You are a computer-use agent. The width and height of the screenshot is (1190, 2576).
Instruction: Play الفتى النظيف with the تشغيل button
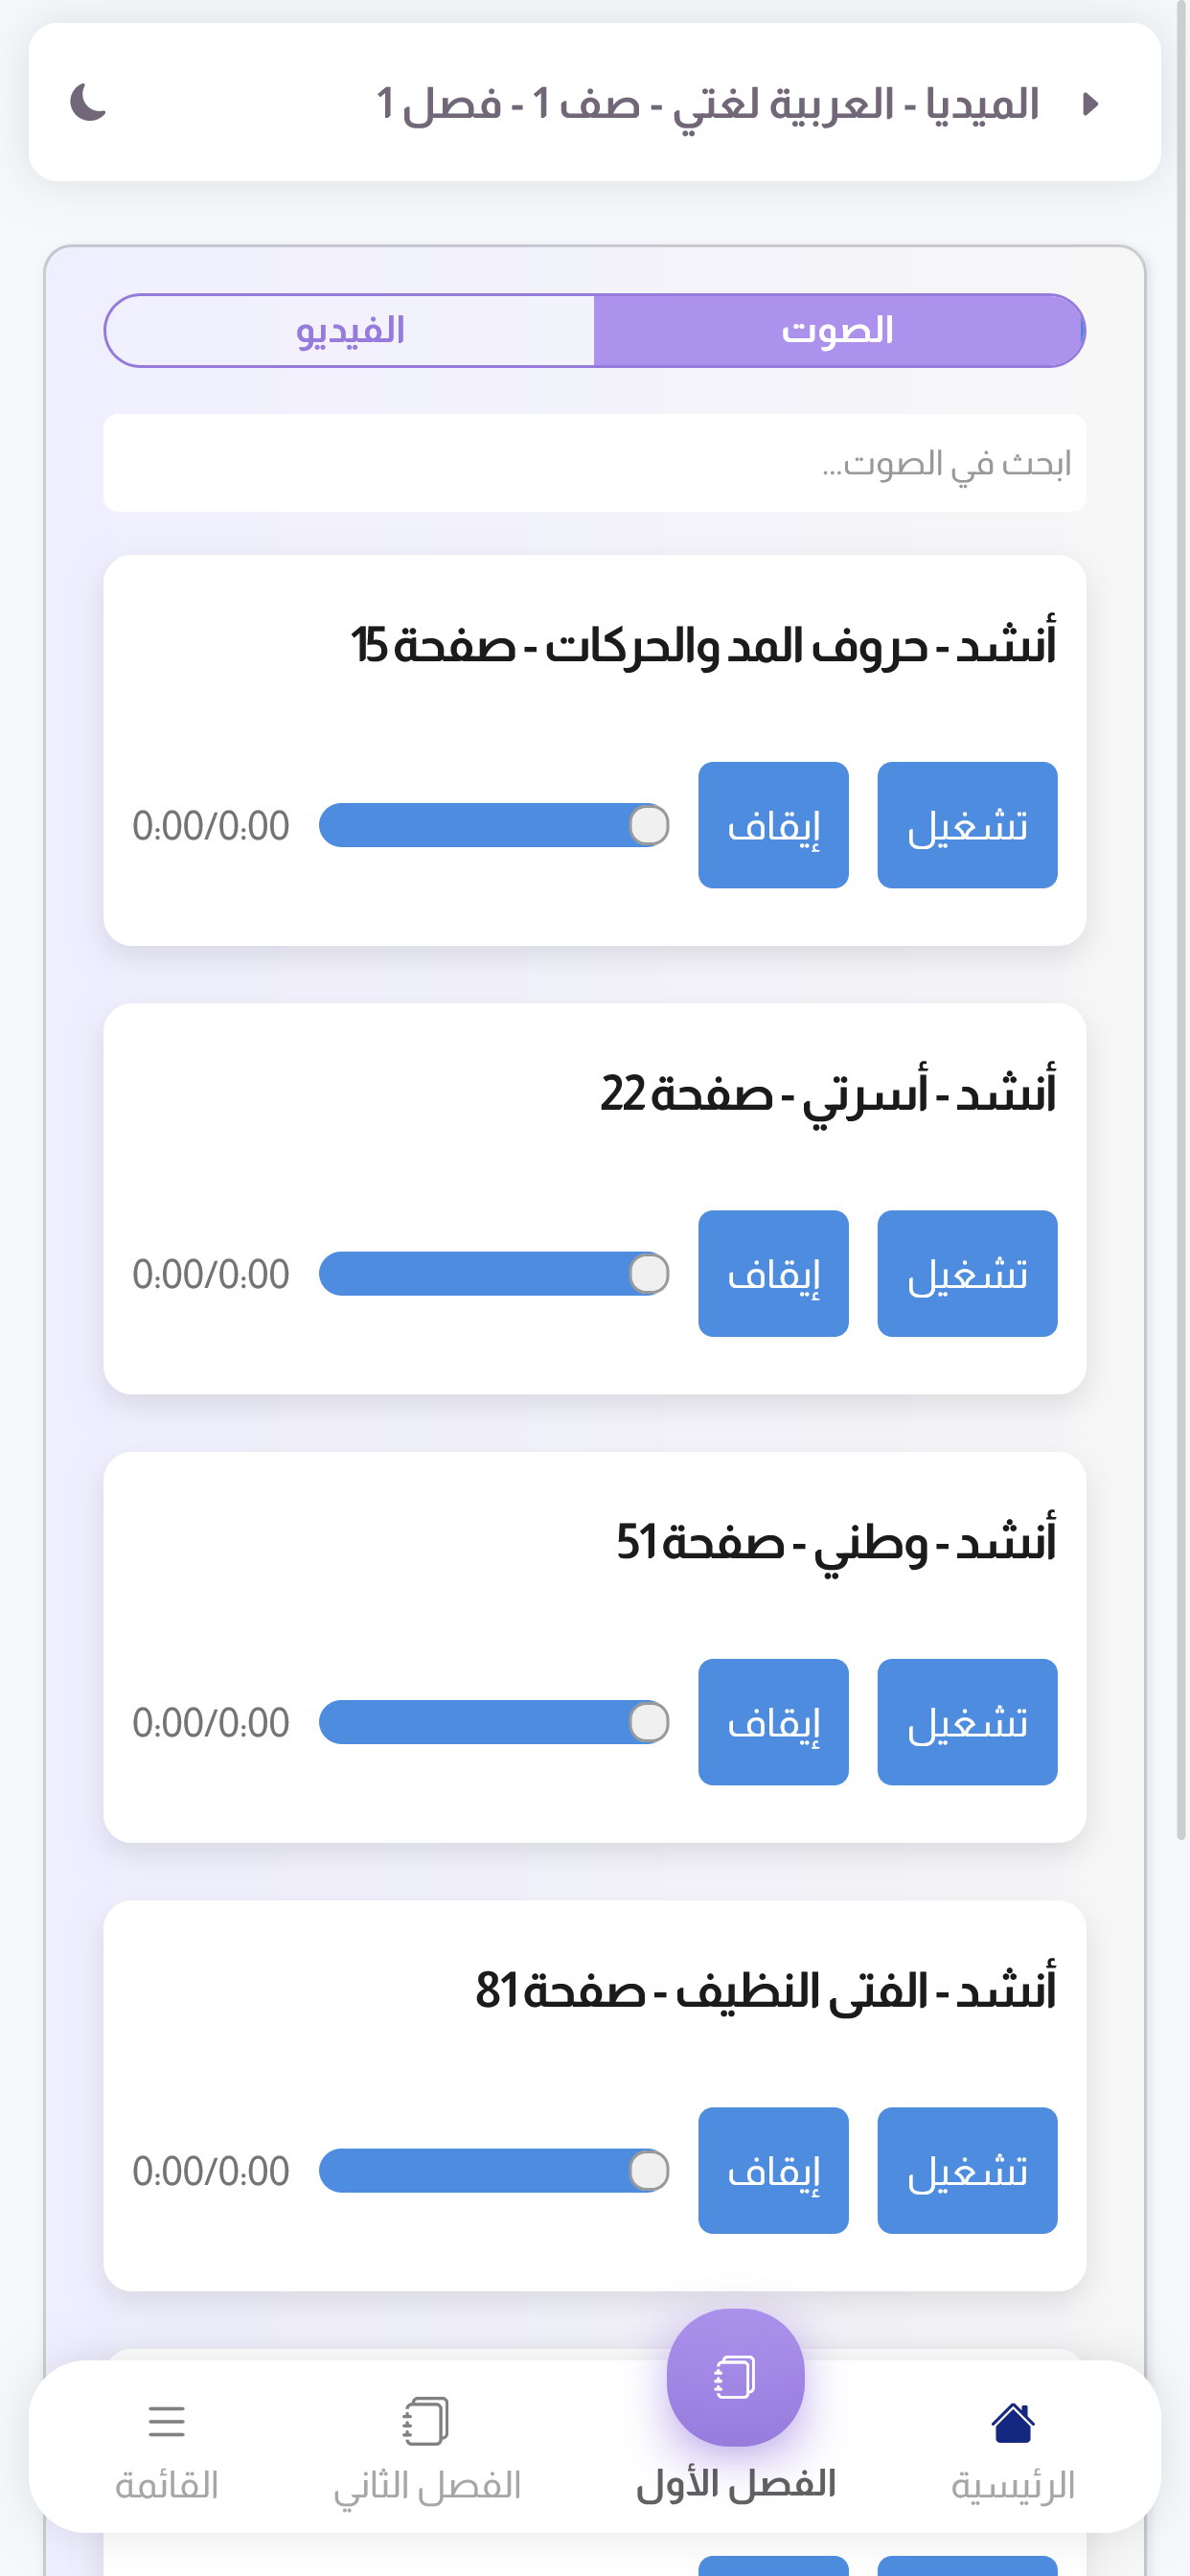pos(967,2170)
